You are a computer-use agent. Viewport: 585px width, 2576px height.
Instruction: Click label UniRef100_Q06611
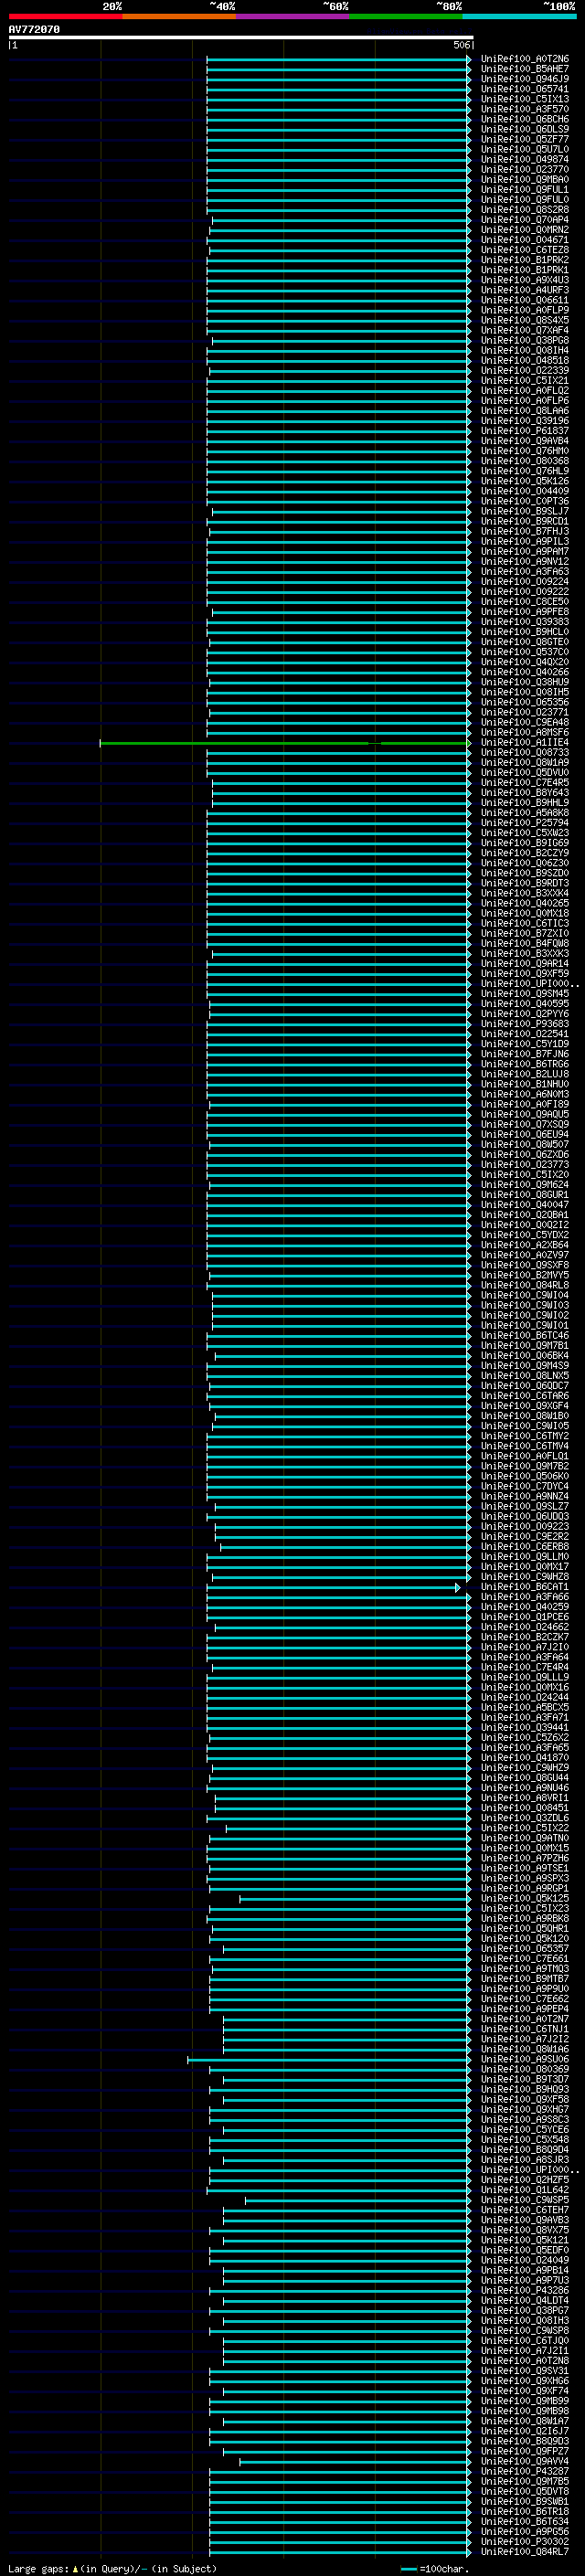coord(525,300)
